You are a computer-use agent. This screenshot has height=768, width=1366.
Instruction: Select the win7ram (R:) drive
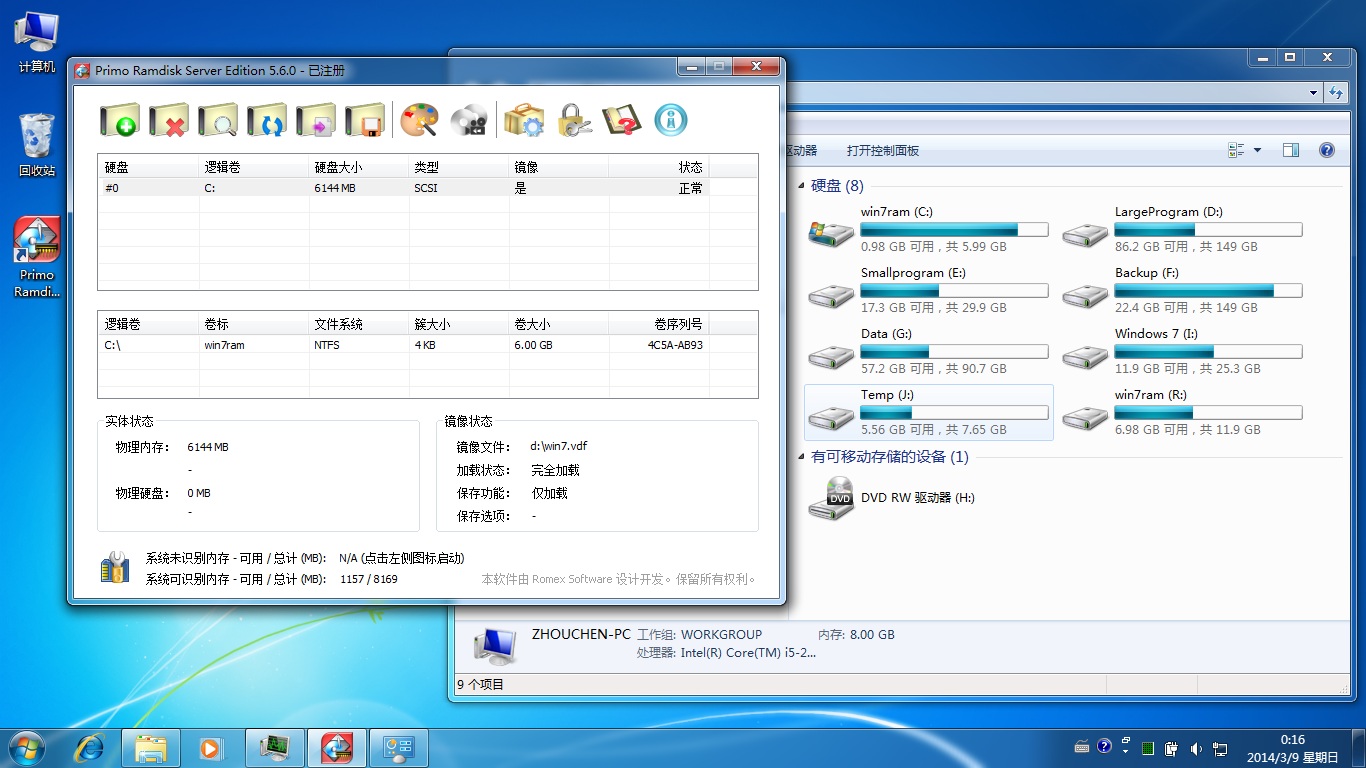point(1182,412)
